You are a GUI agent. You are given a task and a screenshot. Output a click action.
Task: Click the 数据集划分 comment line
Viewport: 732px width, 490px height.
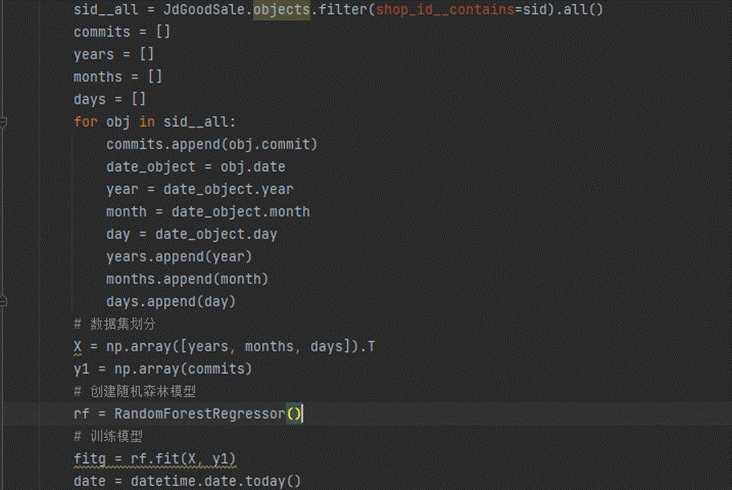(114, 324)
